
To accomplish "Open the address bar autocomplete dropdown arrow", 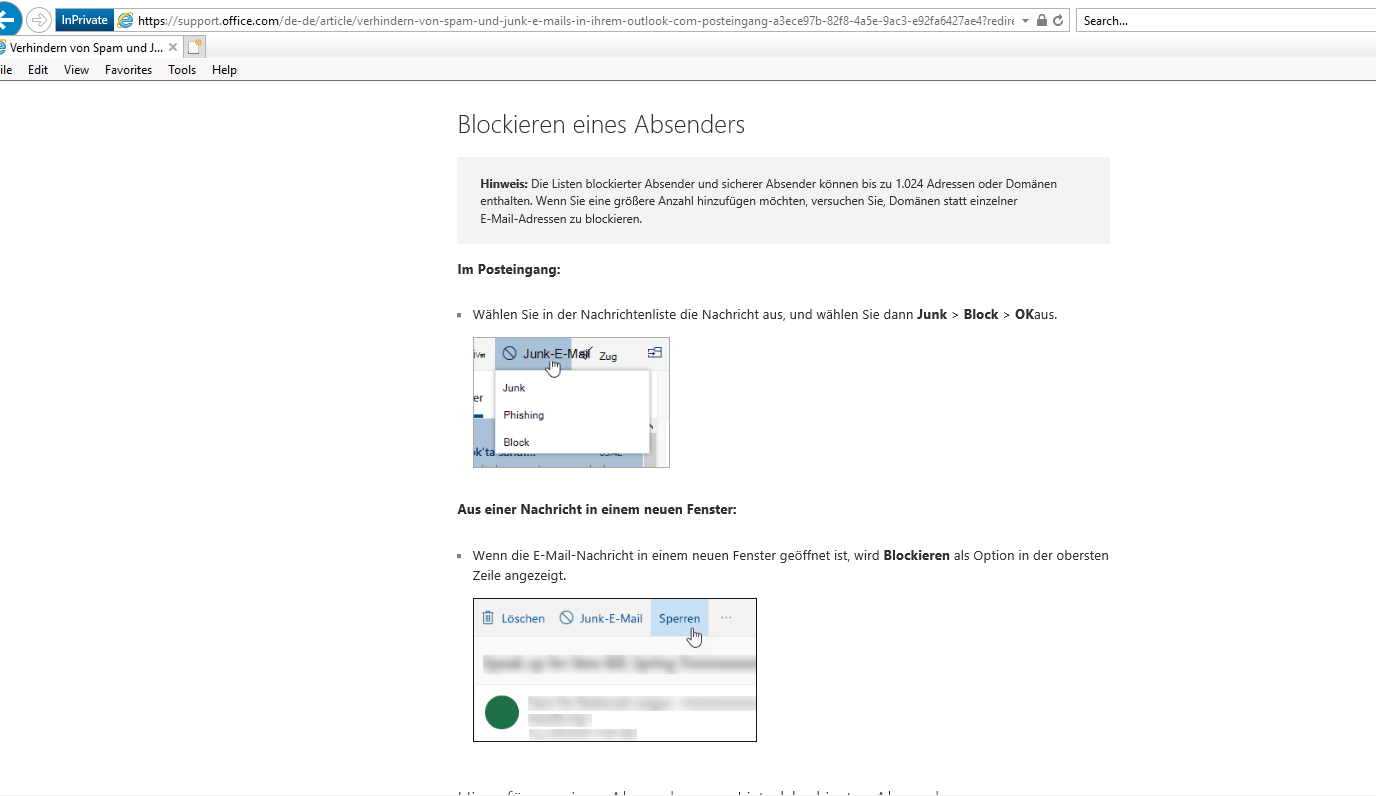I will [1026, 21].
